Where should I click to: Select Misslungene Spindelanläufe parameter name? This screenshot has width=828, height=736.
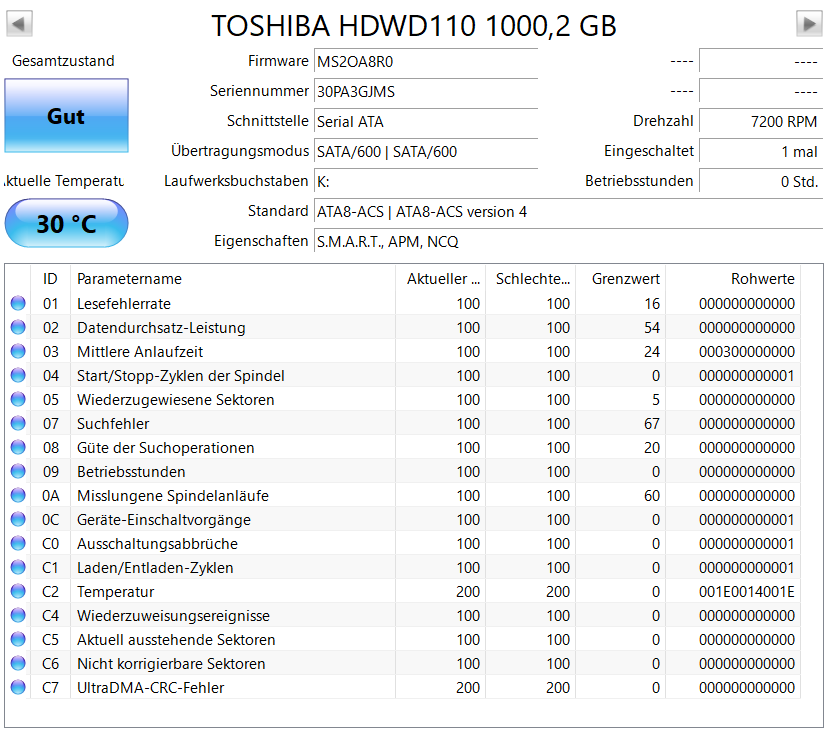tap(173, 496)
